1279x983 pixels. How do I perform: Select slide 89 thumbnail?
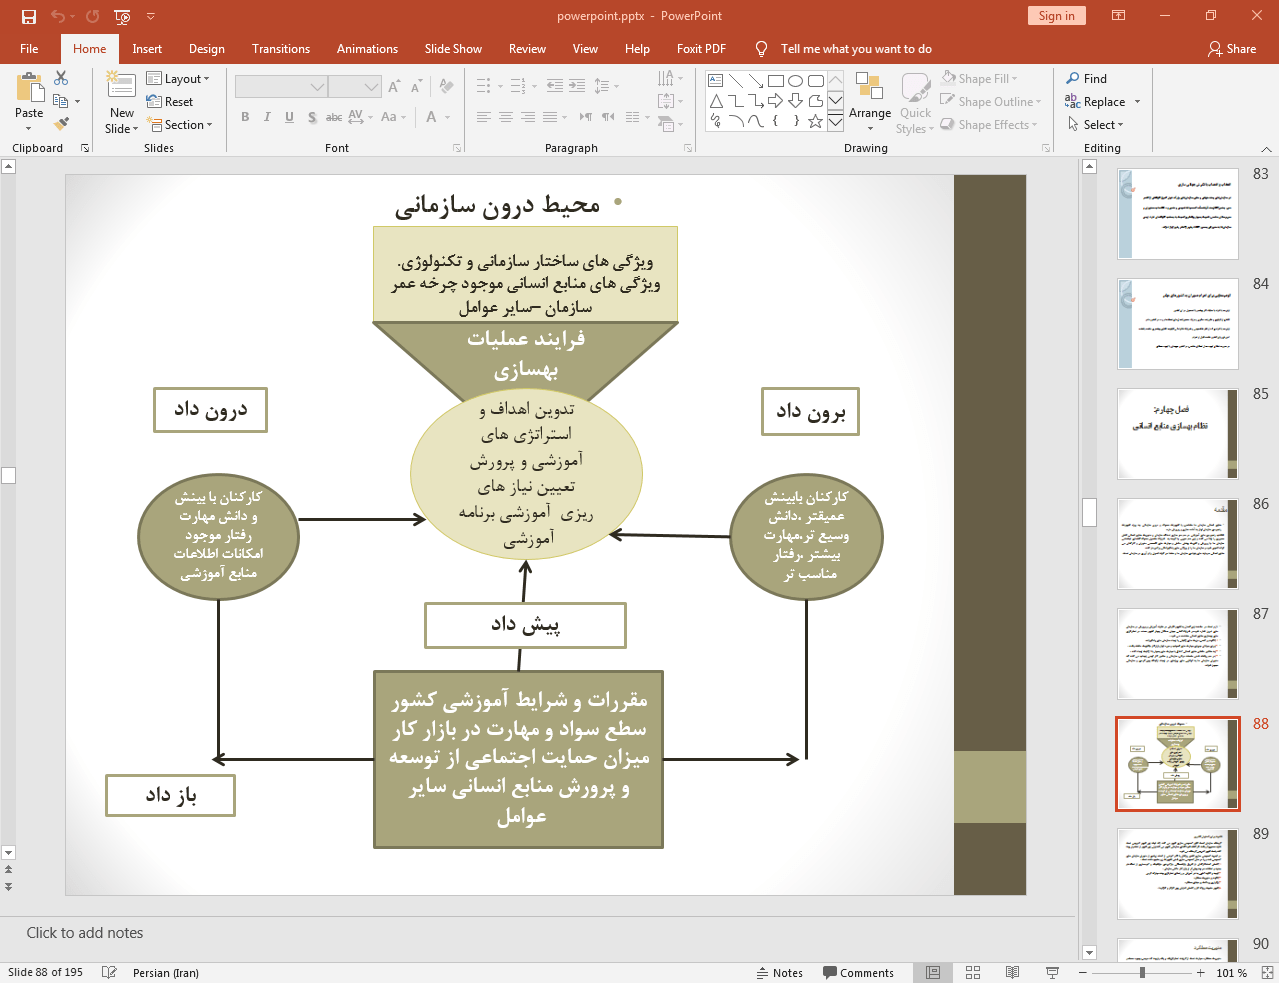click(1177, 874)
